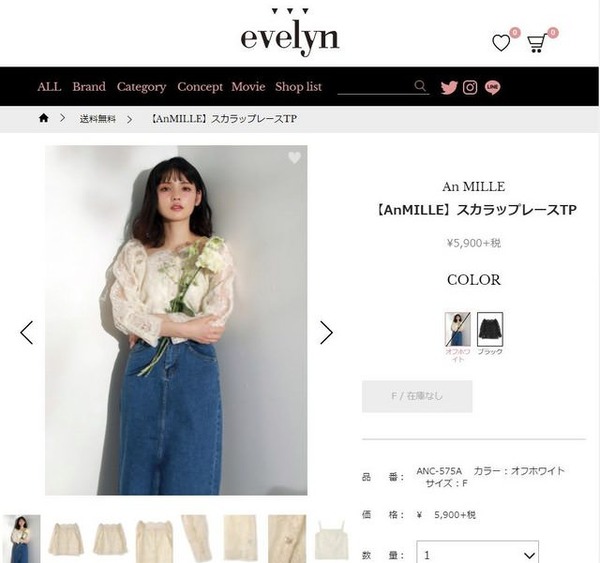Open the Shop list menu item
Viewport: 600px width, 563px height.
298,86
